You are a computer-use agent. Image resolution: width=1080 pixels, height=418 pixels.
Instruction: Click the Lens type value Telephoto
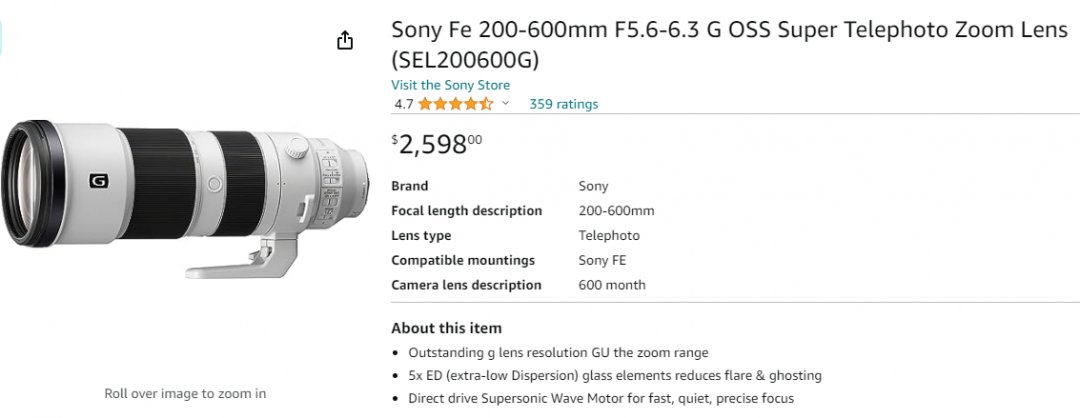click(x=609, y=236)
